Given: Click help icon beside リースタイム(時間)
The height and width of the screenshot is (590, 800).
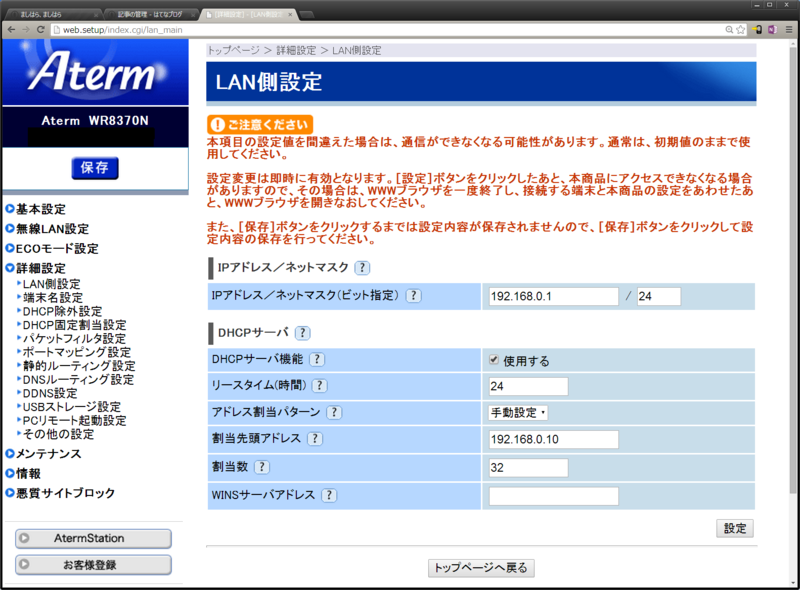Looking at the screenshot, I should (320, 385).
